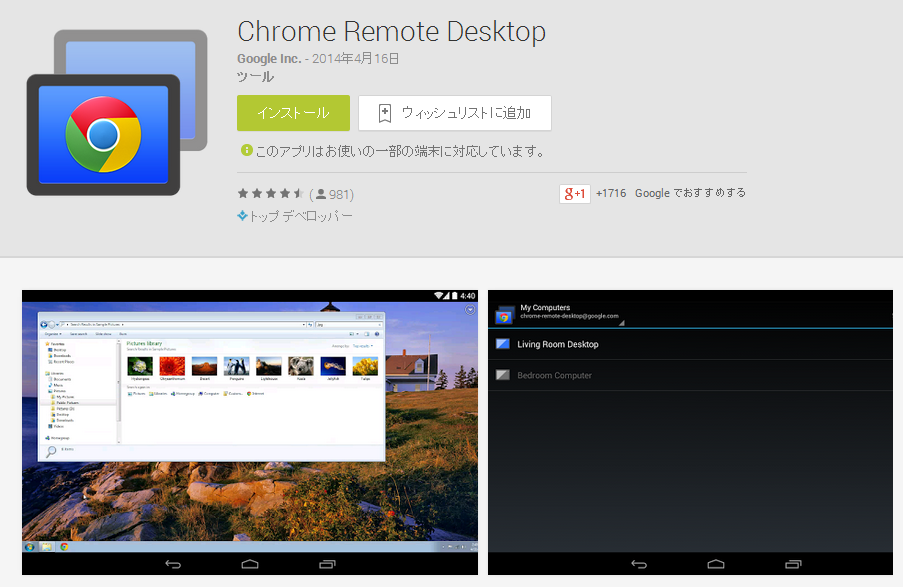Screen dimensions: 903x587
Task: Tap Android back icon in first screenshot
Action: coord(173,564)
